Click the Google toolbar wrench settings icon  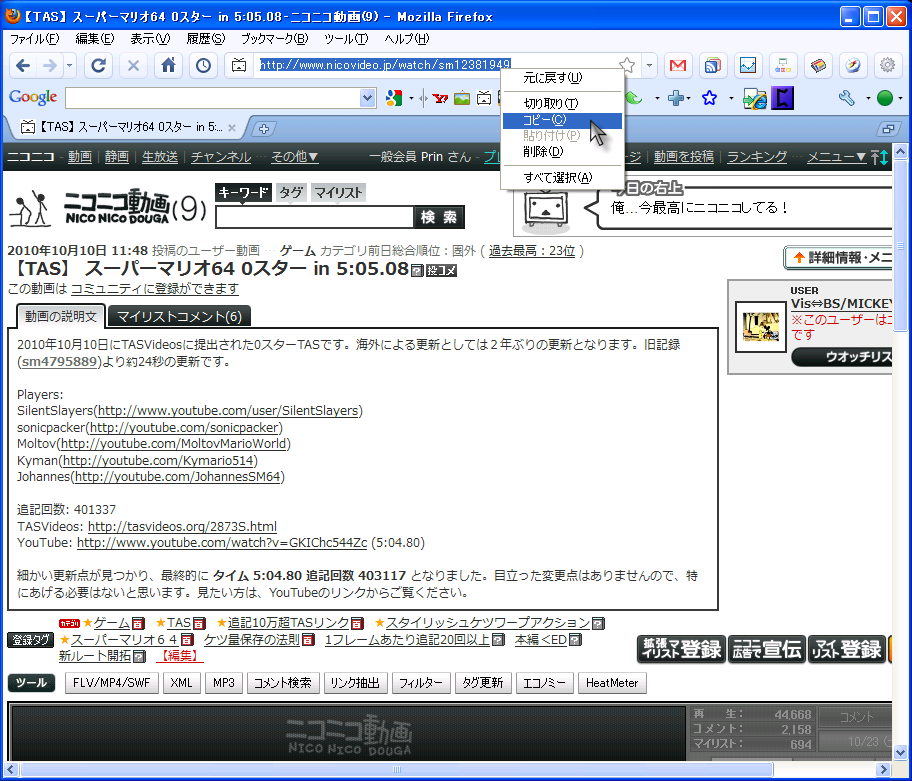(846, 98)
